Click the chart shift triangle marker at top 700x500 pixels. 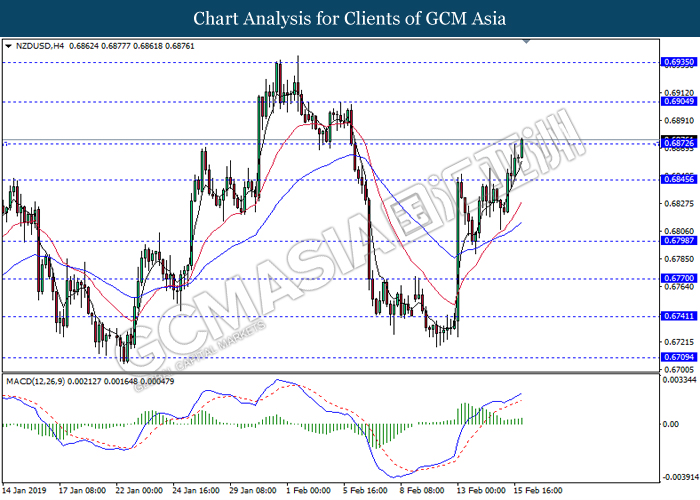[526, 41]
